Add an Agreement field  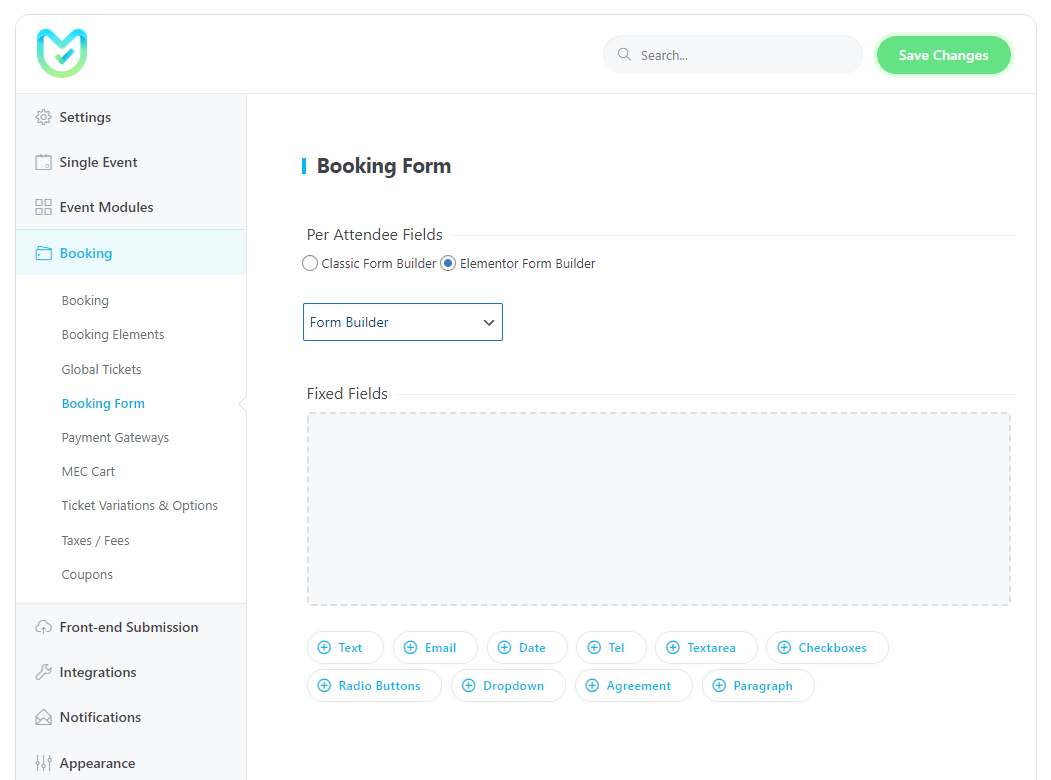click(x=633, y=686)
